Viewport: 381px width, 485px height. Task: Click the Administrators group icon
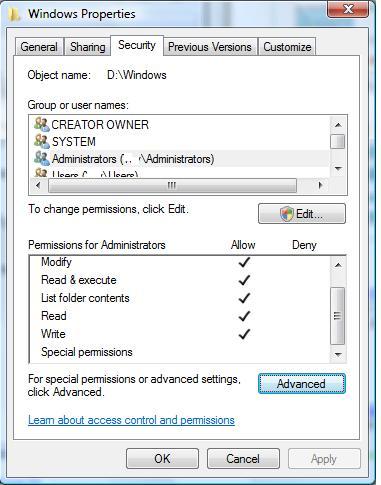coord(42,158)
